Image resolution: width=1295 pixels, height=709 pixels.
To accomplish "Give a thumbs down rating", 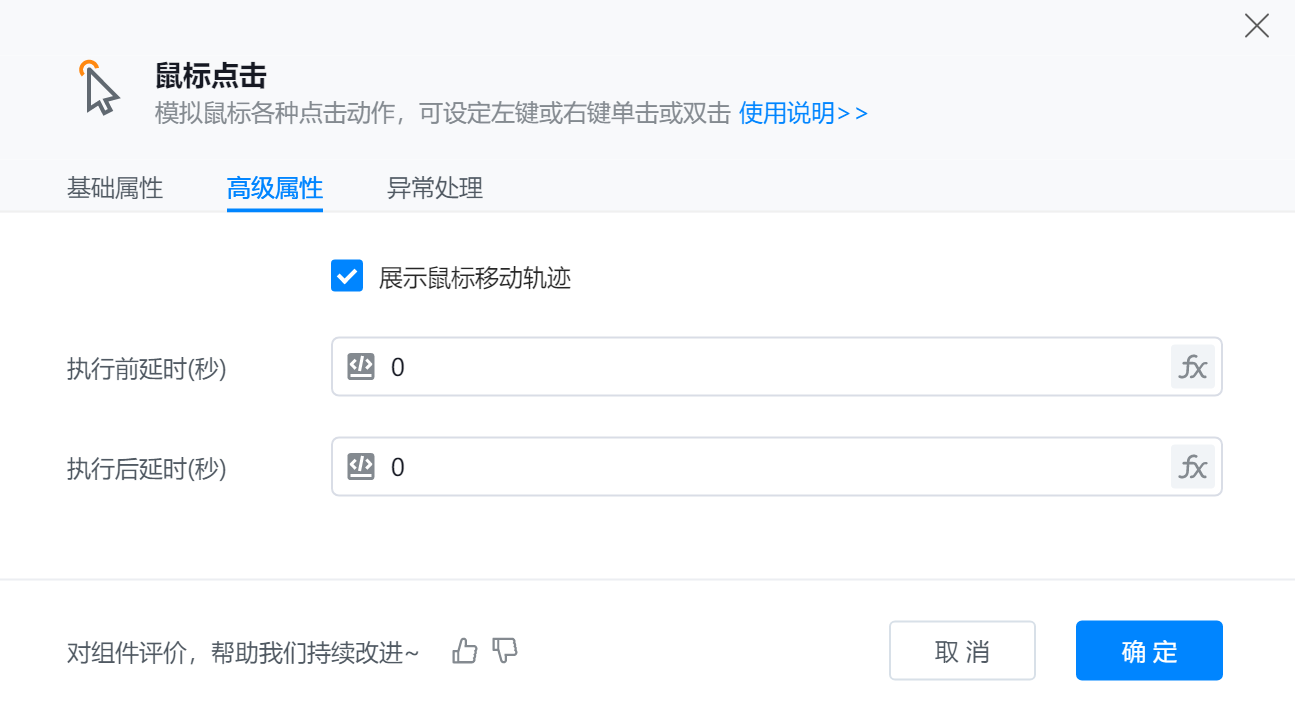I will click(506, 652).
